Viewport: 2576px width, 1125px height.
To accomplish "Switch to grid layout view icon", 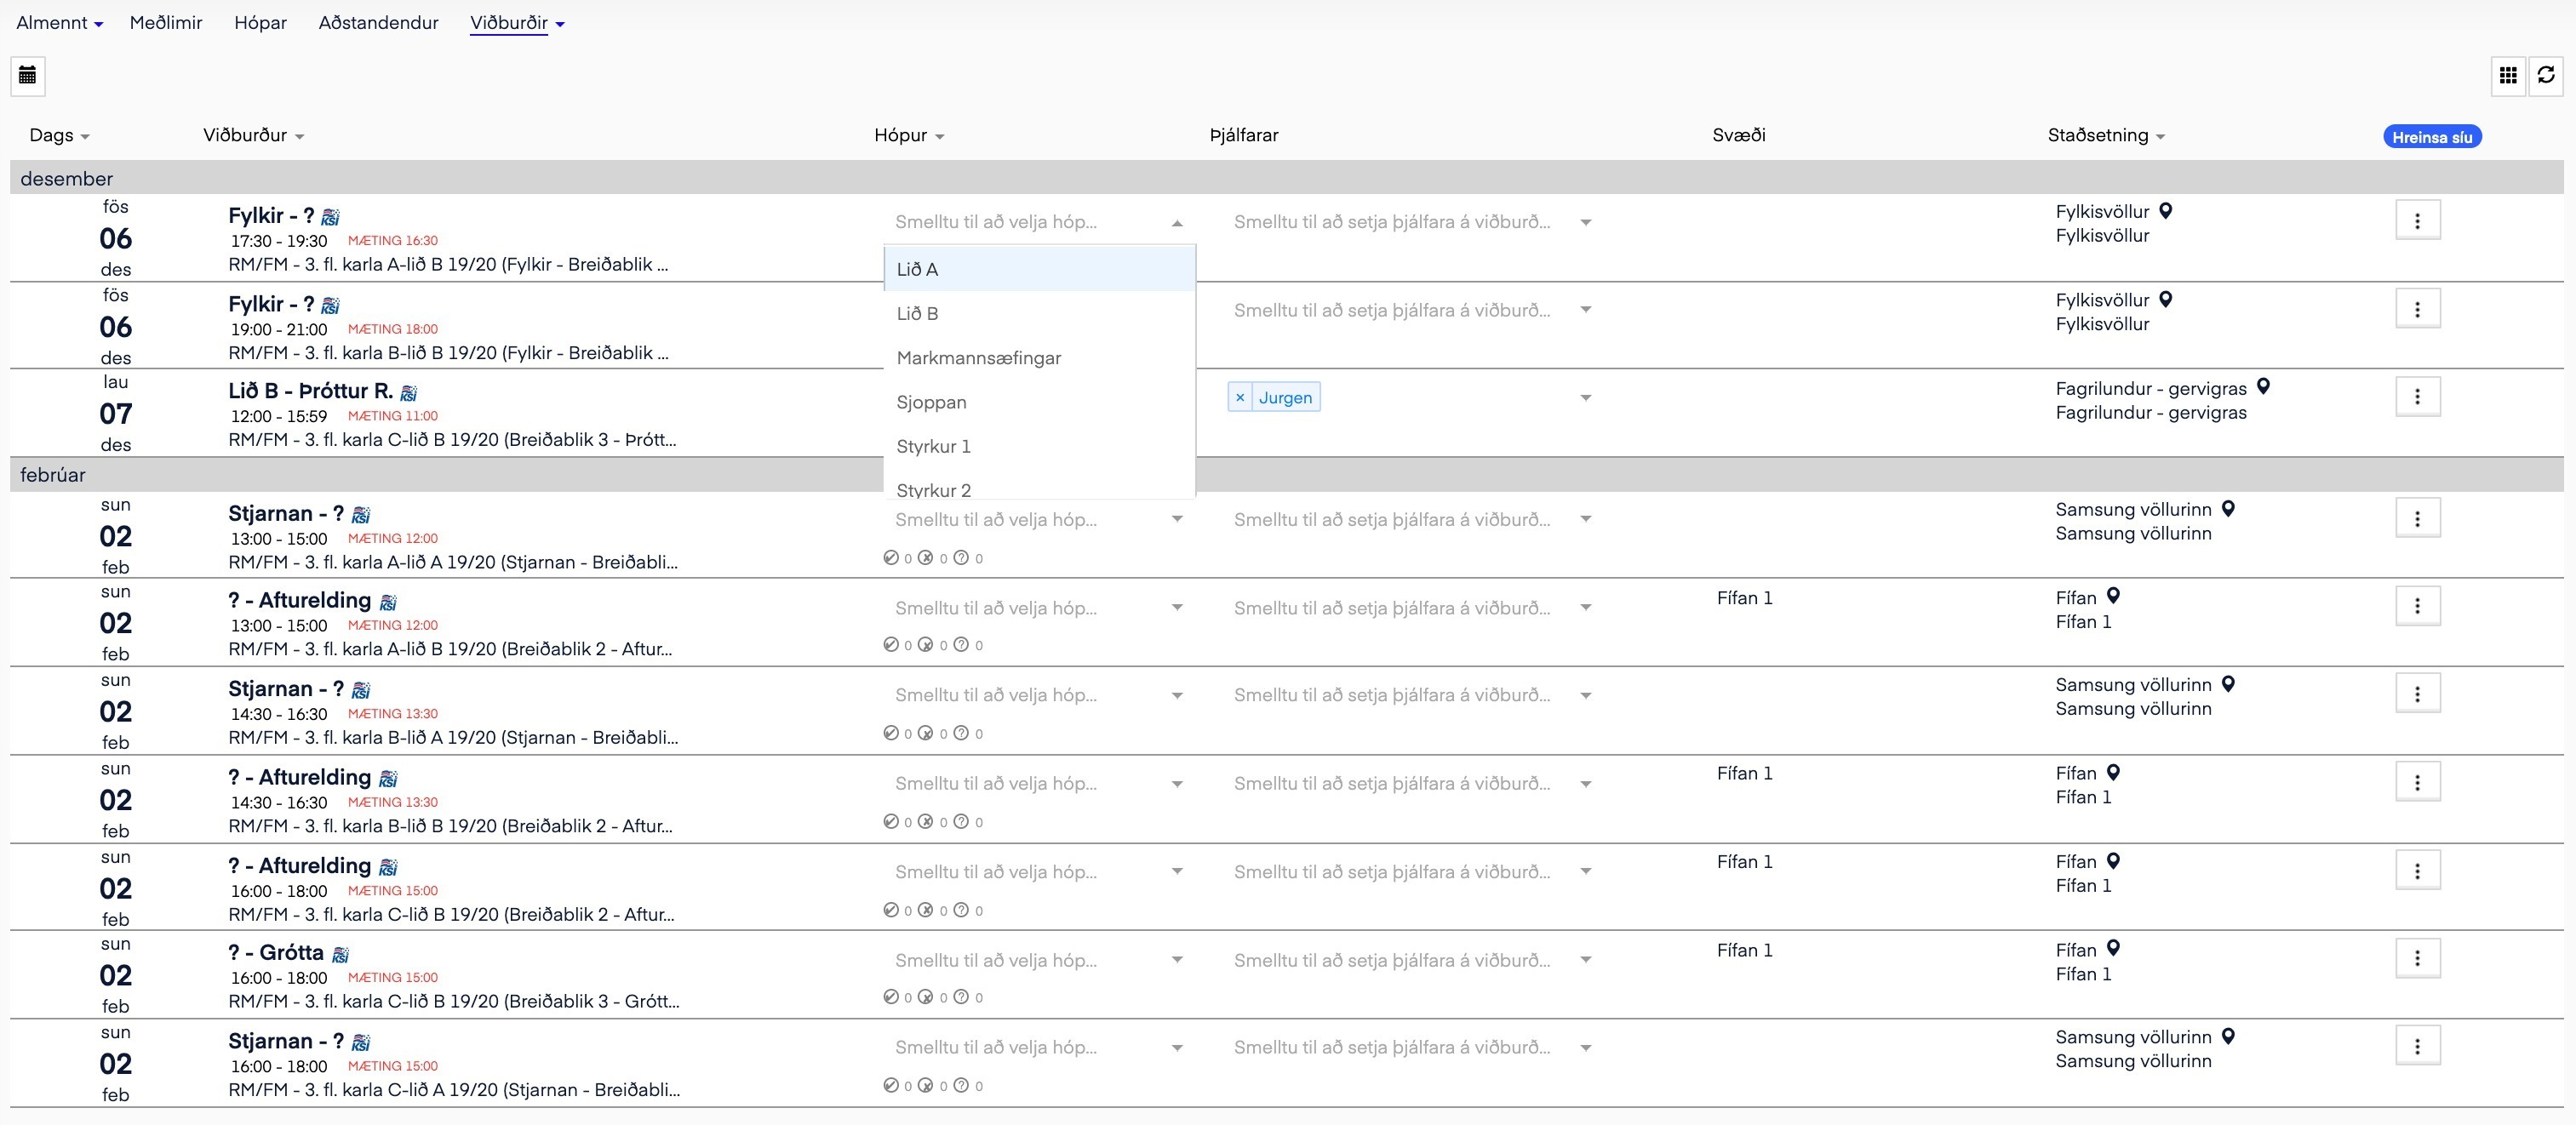I will (x=2507, y=75).
